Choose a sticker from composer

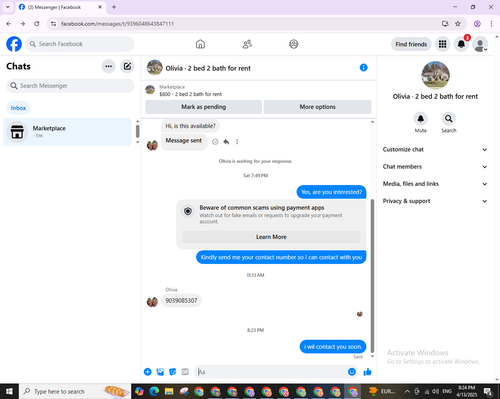click(173, 372)
